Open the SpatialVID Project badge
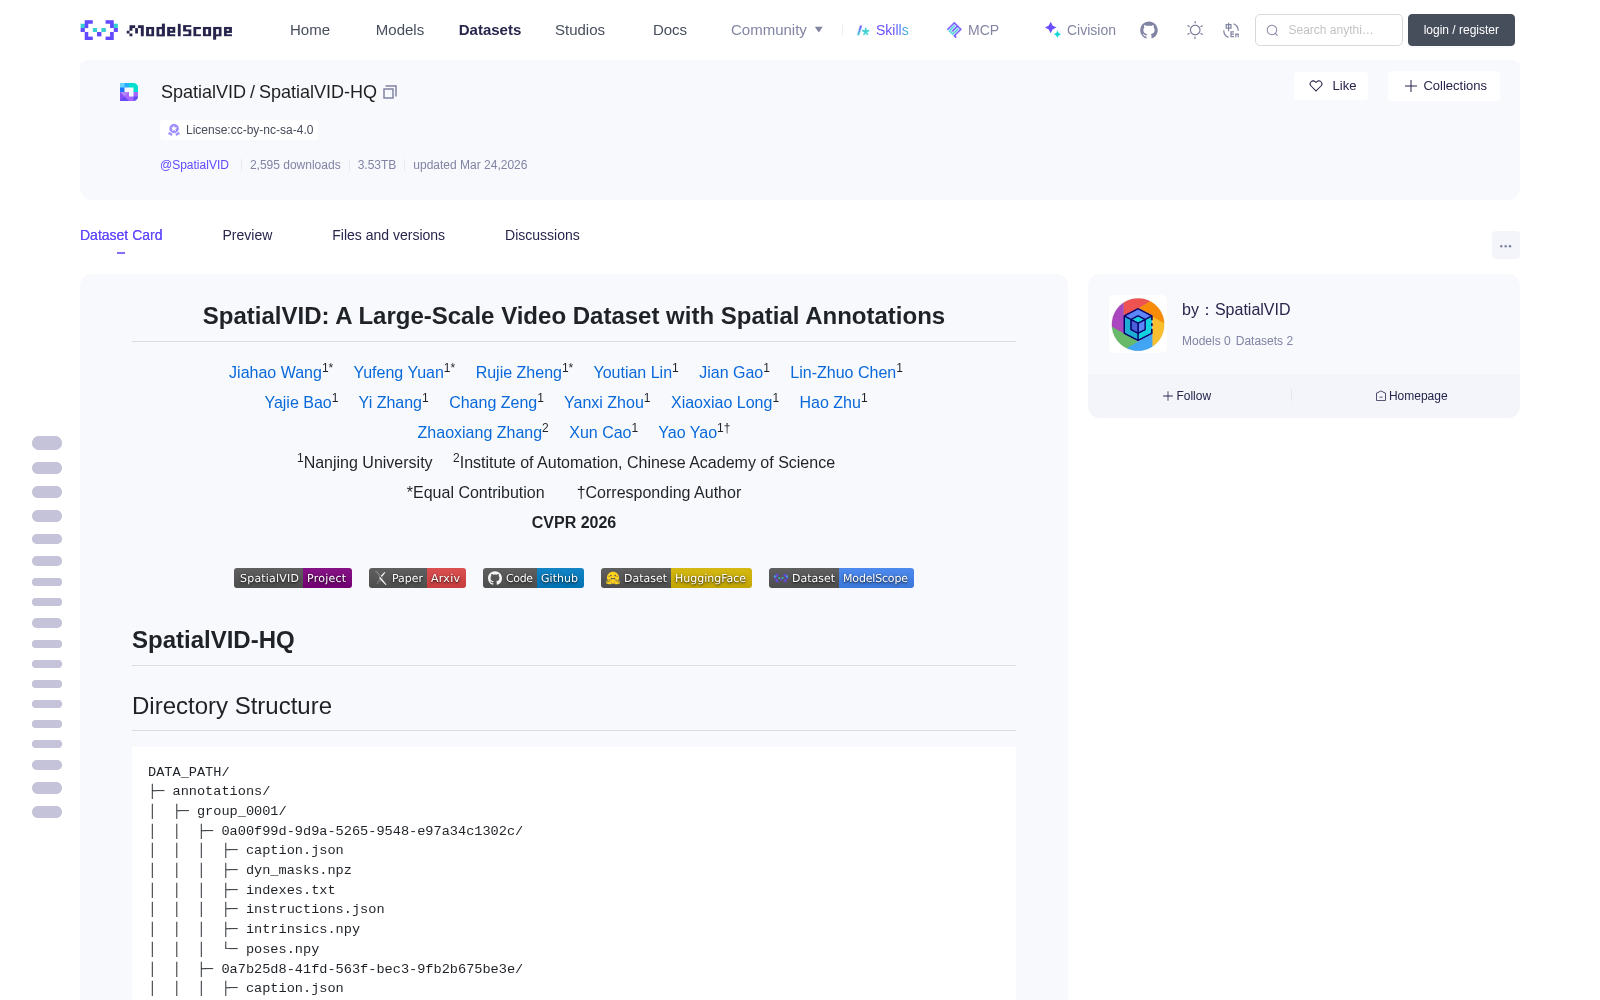 click(293, 578)
